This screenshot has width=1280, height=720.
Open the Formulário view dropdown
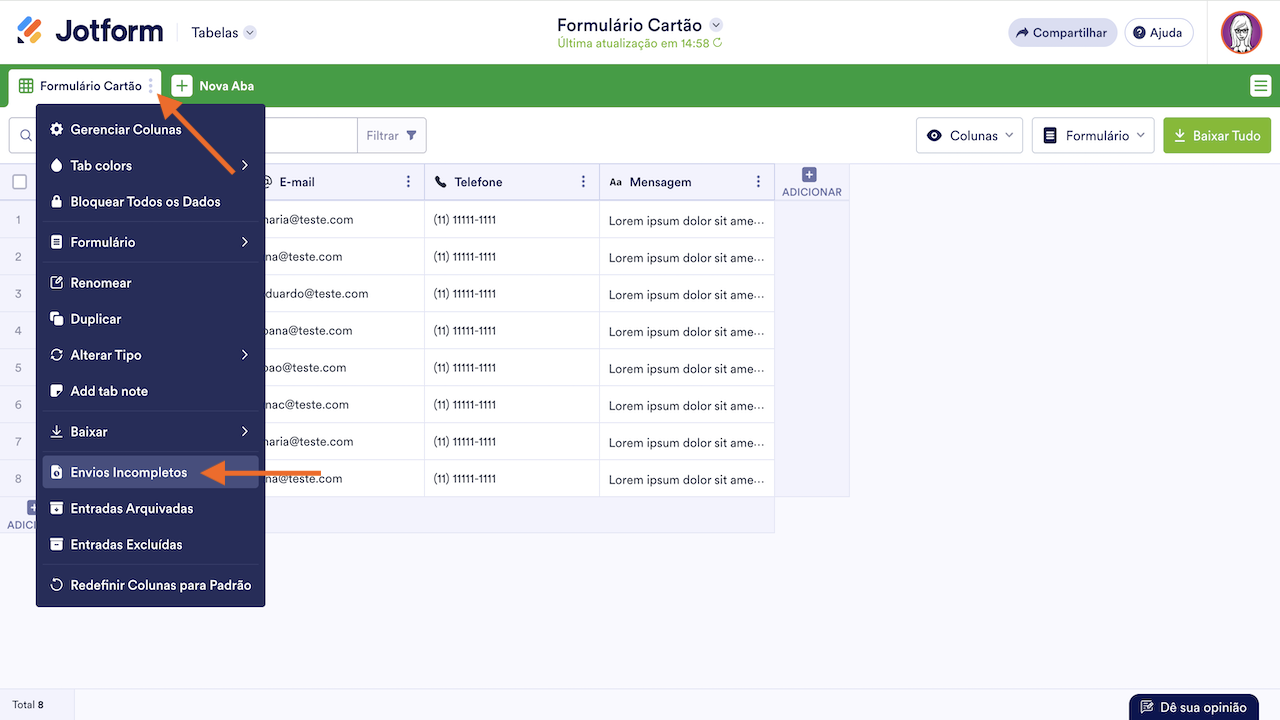1093,136
